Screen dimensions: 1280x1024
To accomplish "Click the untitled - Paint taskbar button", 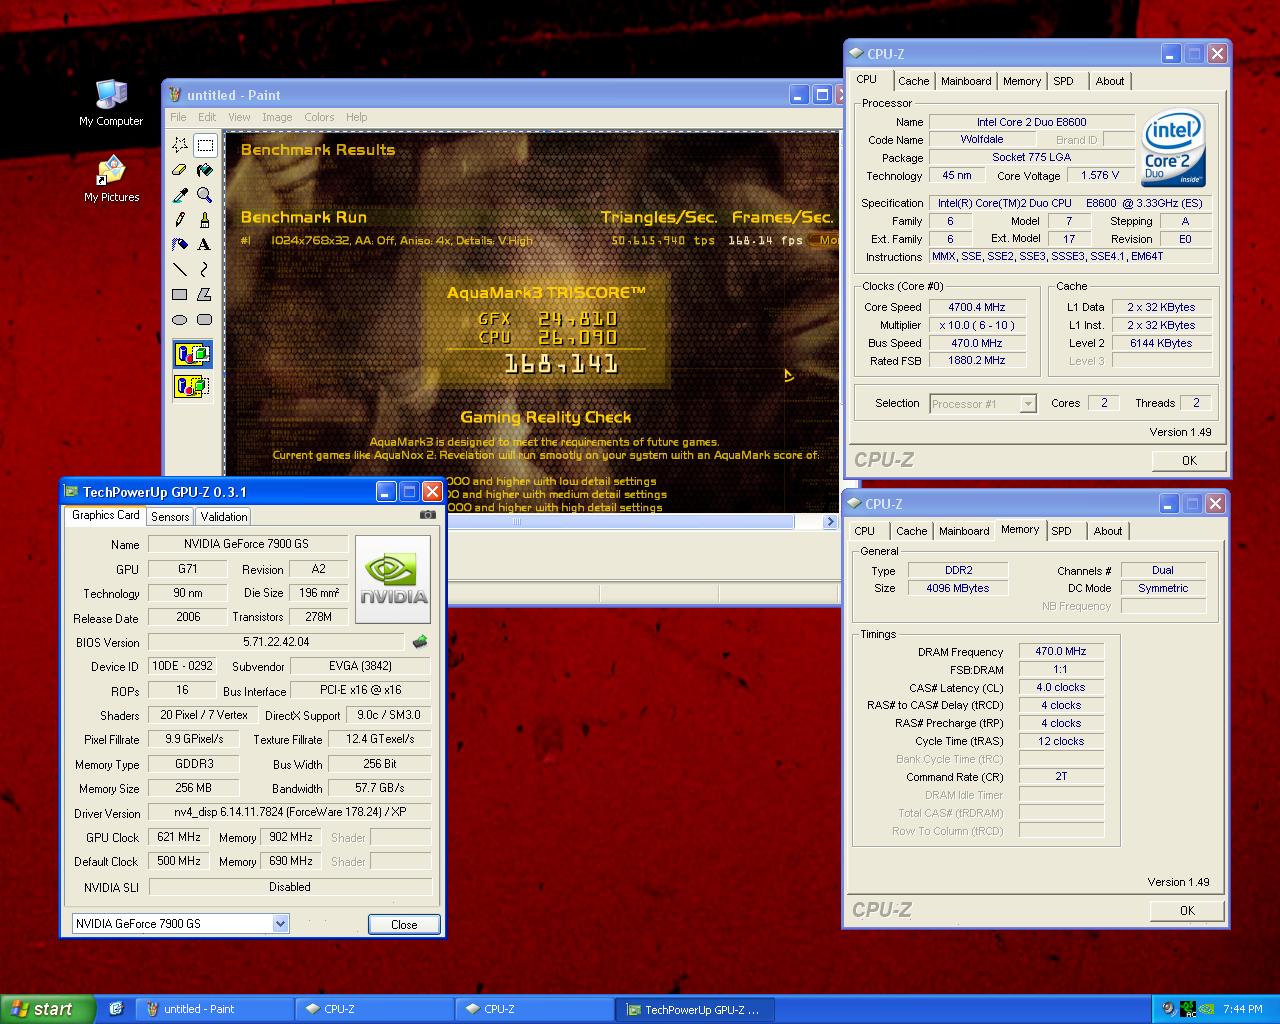I will tap(213, 1009).
